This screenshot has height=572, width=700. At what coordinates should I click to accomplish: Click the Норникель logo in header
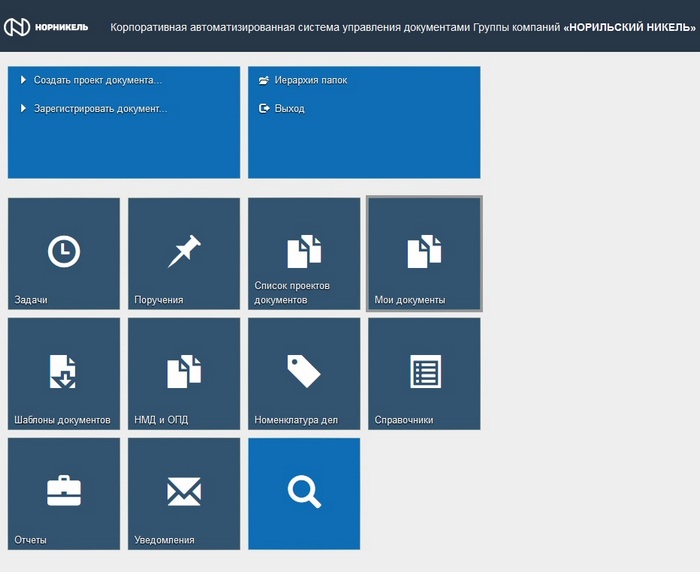tap(46, 26)
